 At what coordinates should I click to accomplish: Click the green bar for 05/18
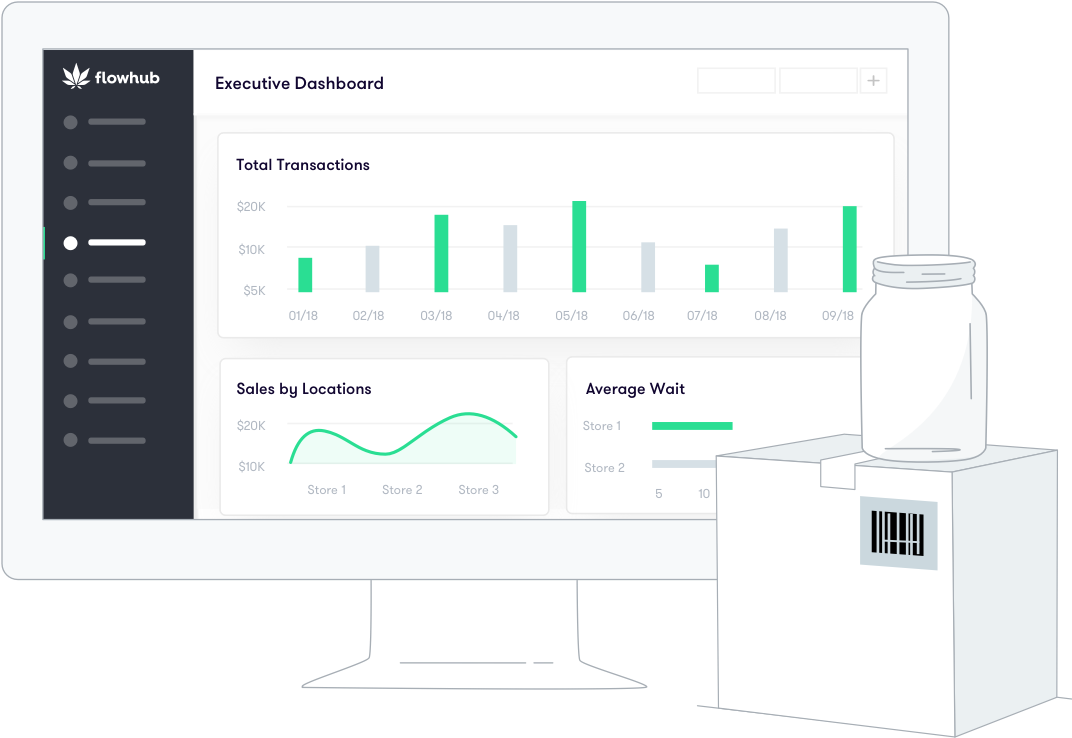click(579, 246)
